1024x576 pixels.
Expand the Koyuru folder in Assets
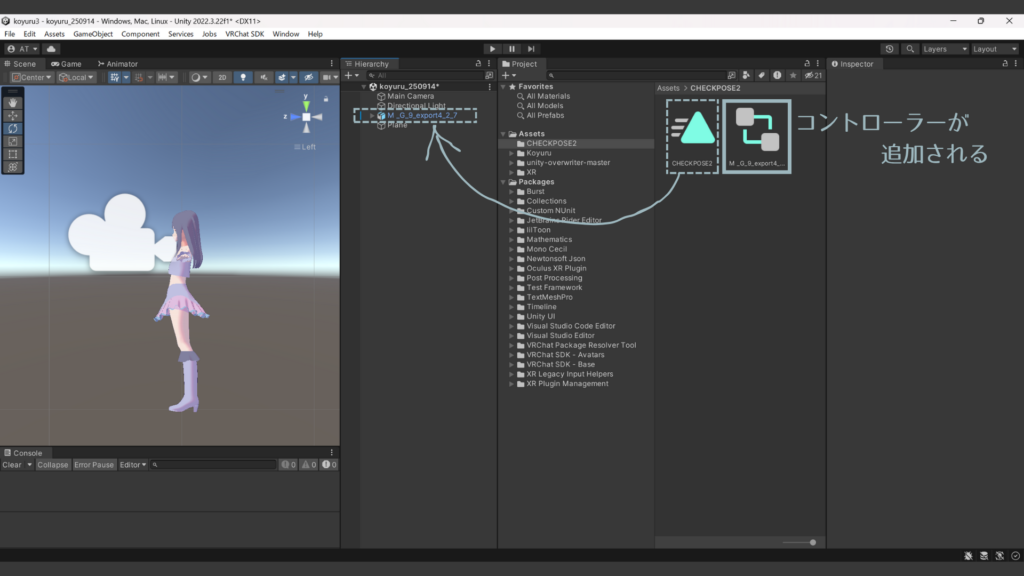click(x=511, y=153)
